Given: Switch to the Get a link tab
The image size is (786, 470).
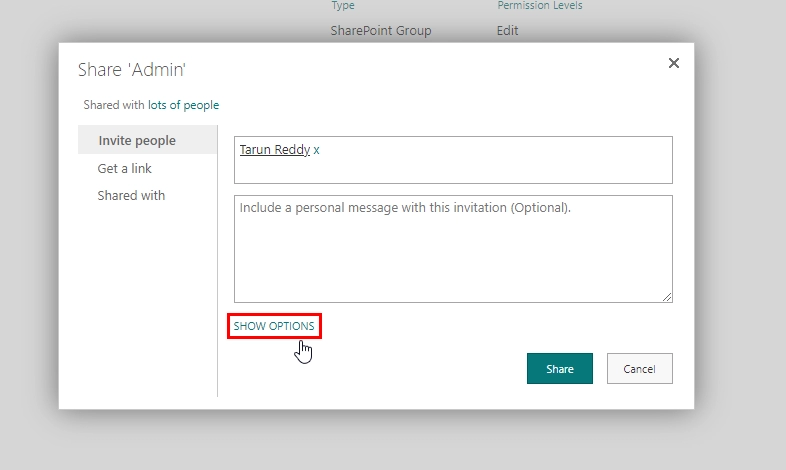Looking at the screenshot, I should [x=124, y=168].
